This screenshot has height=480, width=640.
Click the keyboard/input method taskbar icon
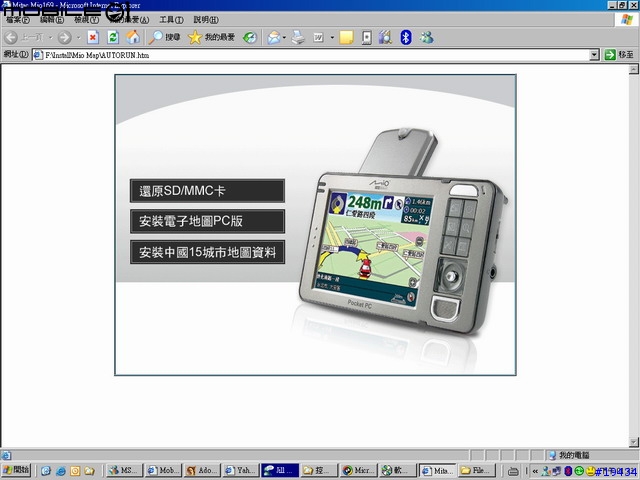513,471
